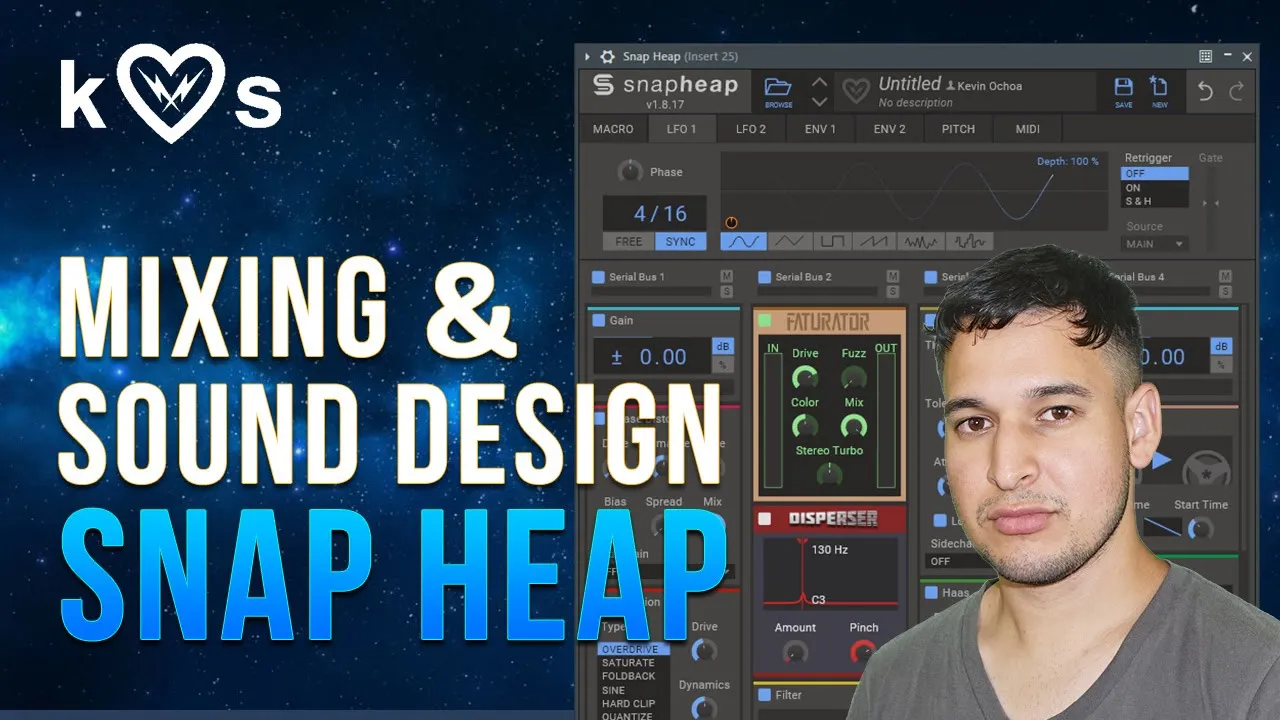Step to the next preset with the down chevron

click(819, 101)
